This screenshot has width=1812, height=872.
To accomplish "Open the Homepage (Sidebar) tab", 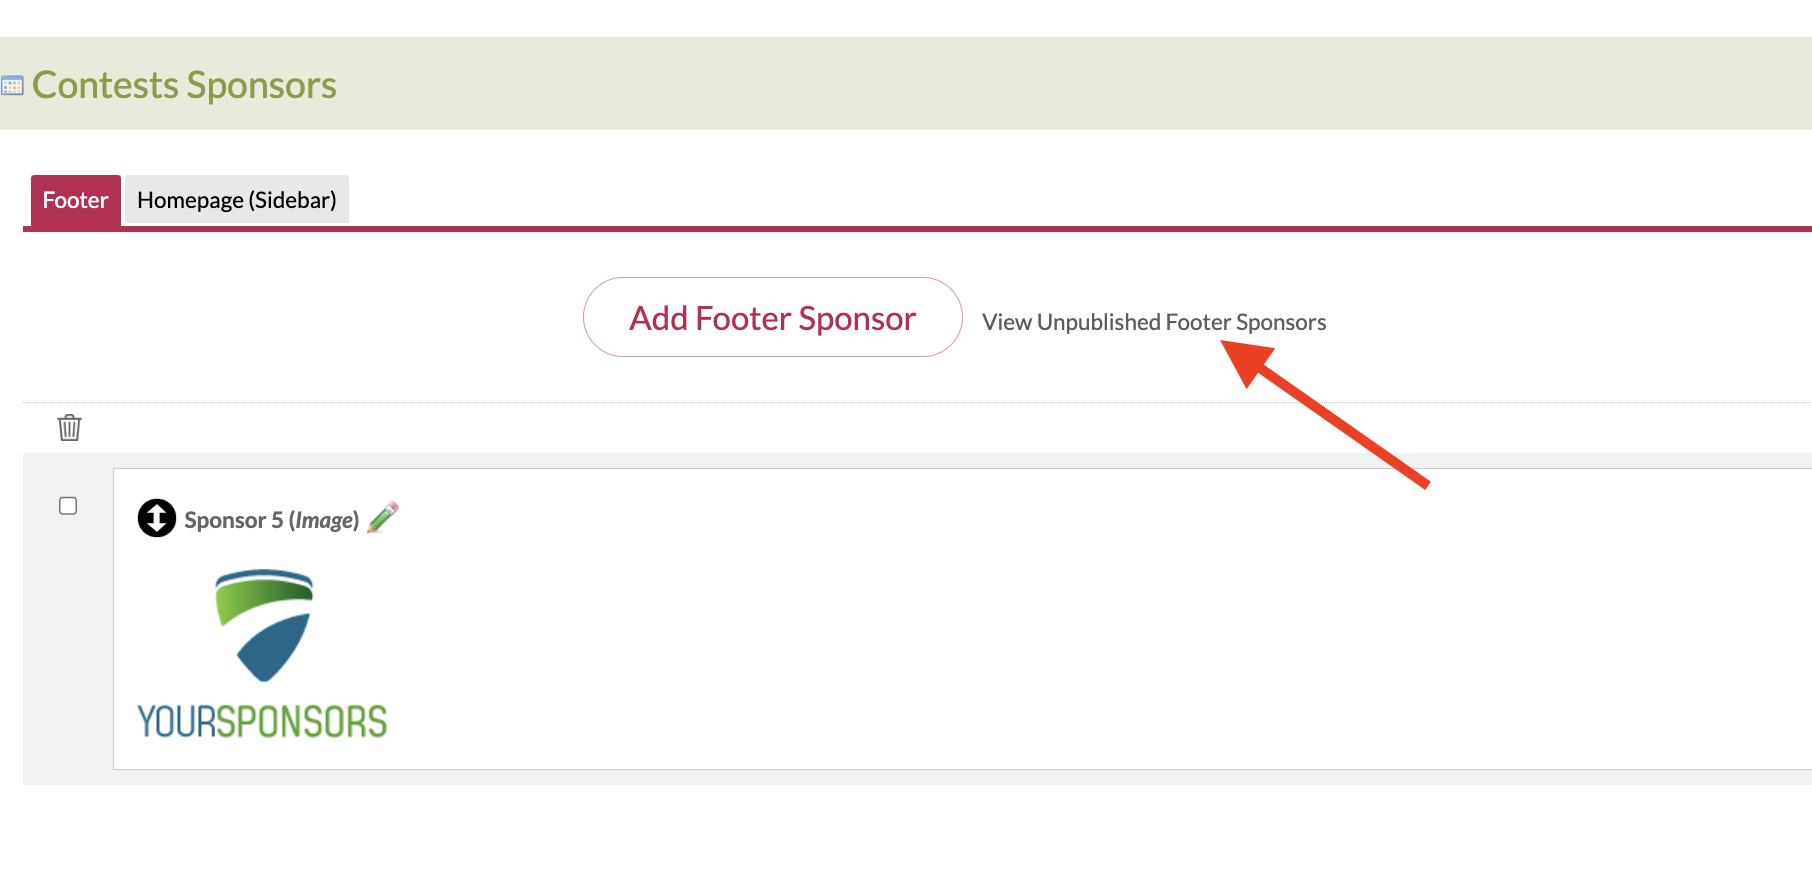I will (236, 200).
